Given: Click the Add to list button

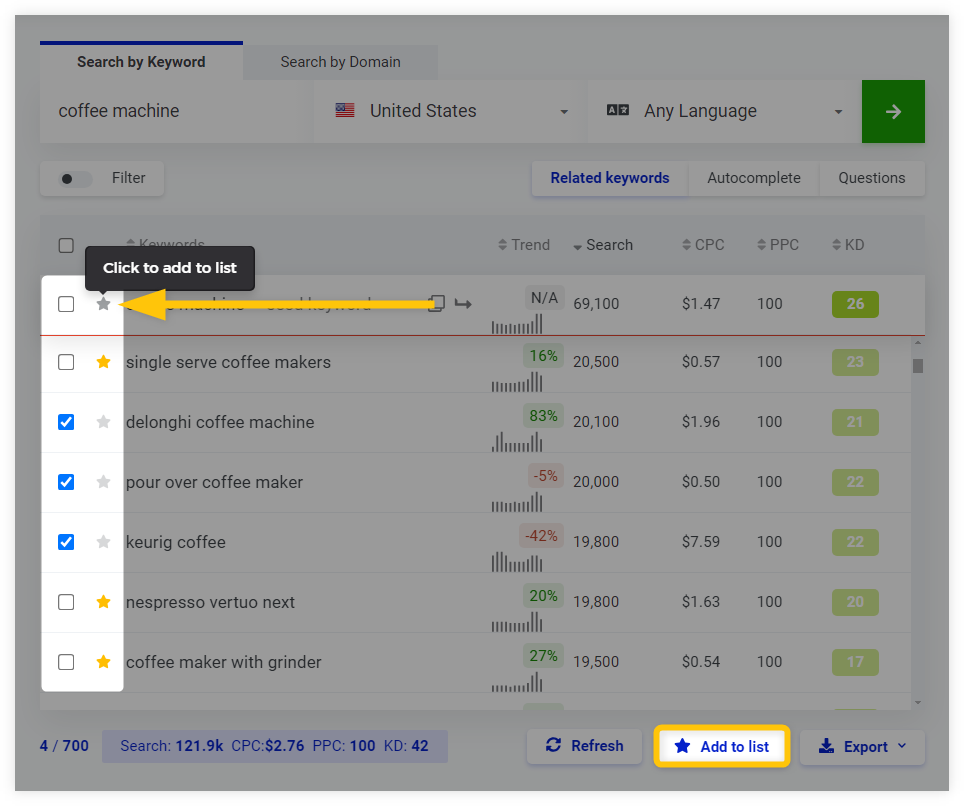Looking at the screenshot, I should (722, 746).
